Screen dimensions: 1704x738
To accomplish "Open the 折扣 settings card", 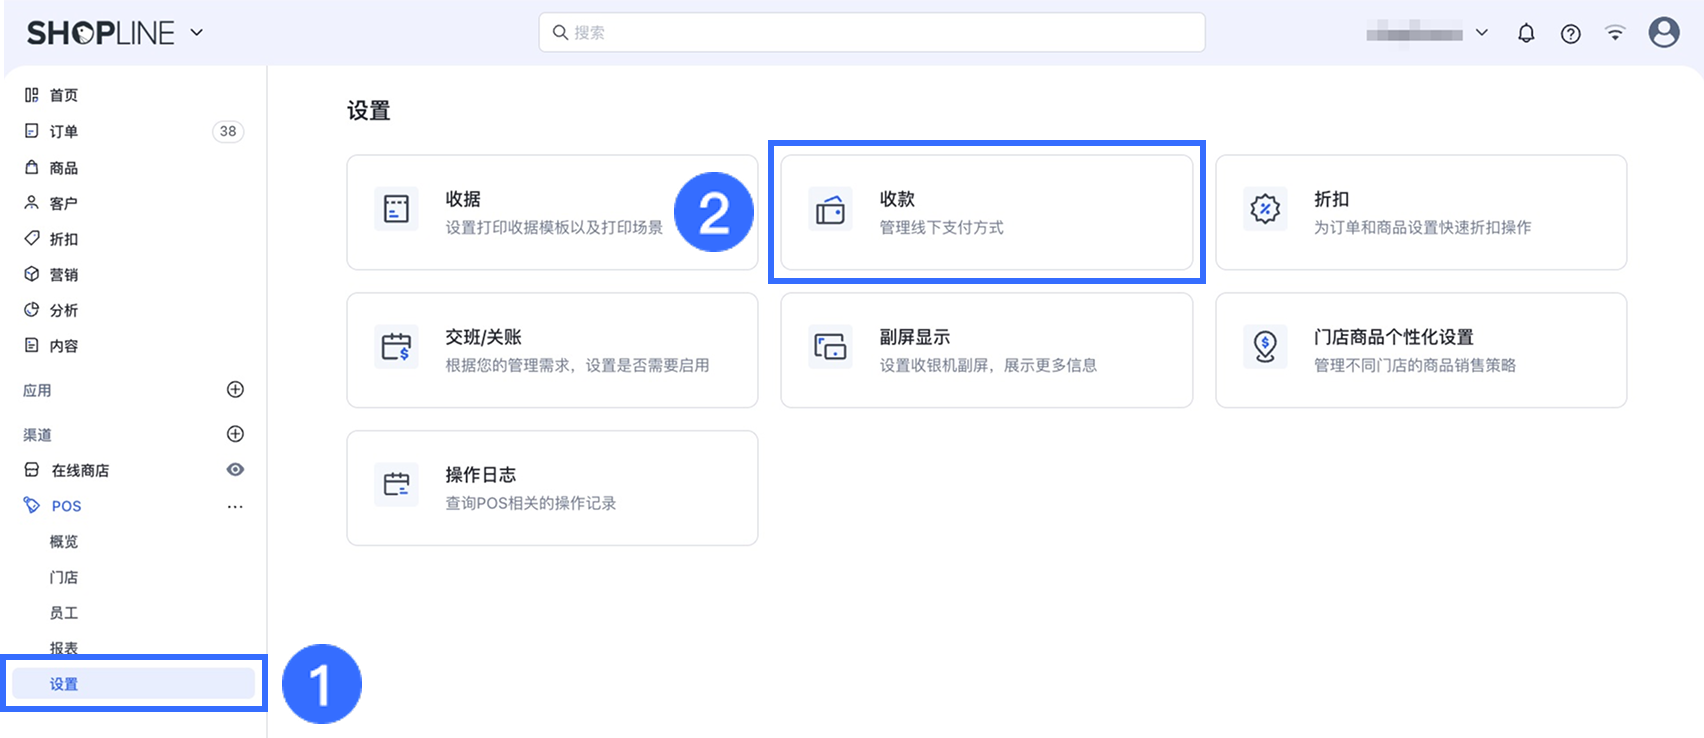I will pos(1421,212).
